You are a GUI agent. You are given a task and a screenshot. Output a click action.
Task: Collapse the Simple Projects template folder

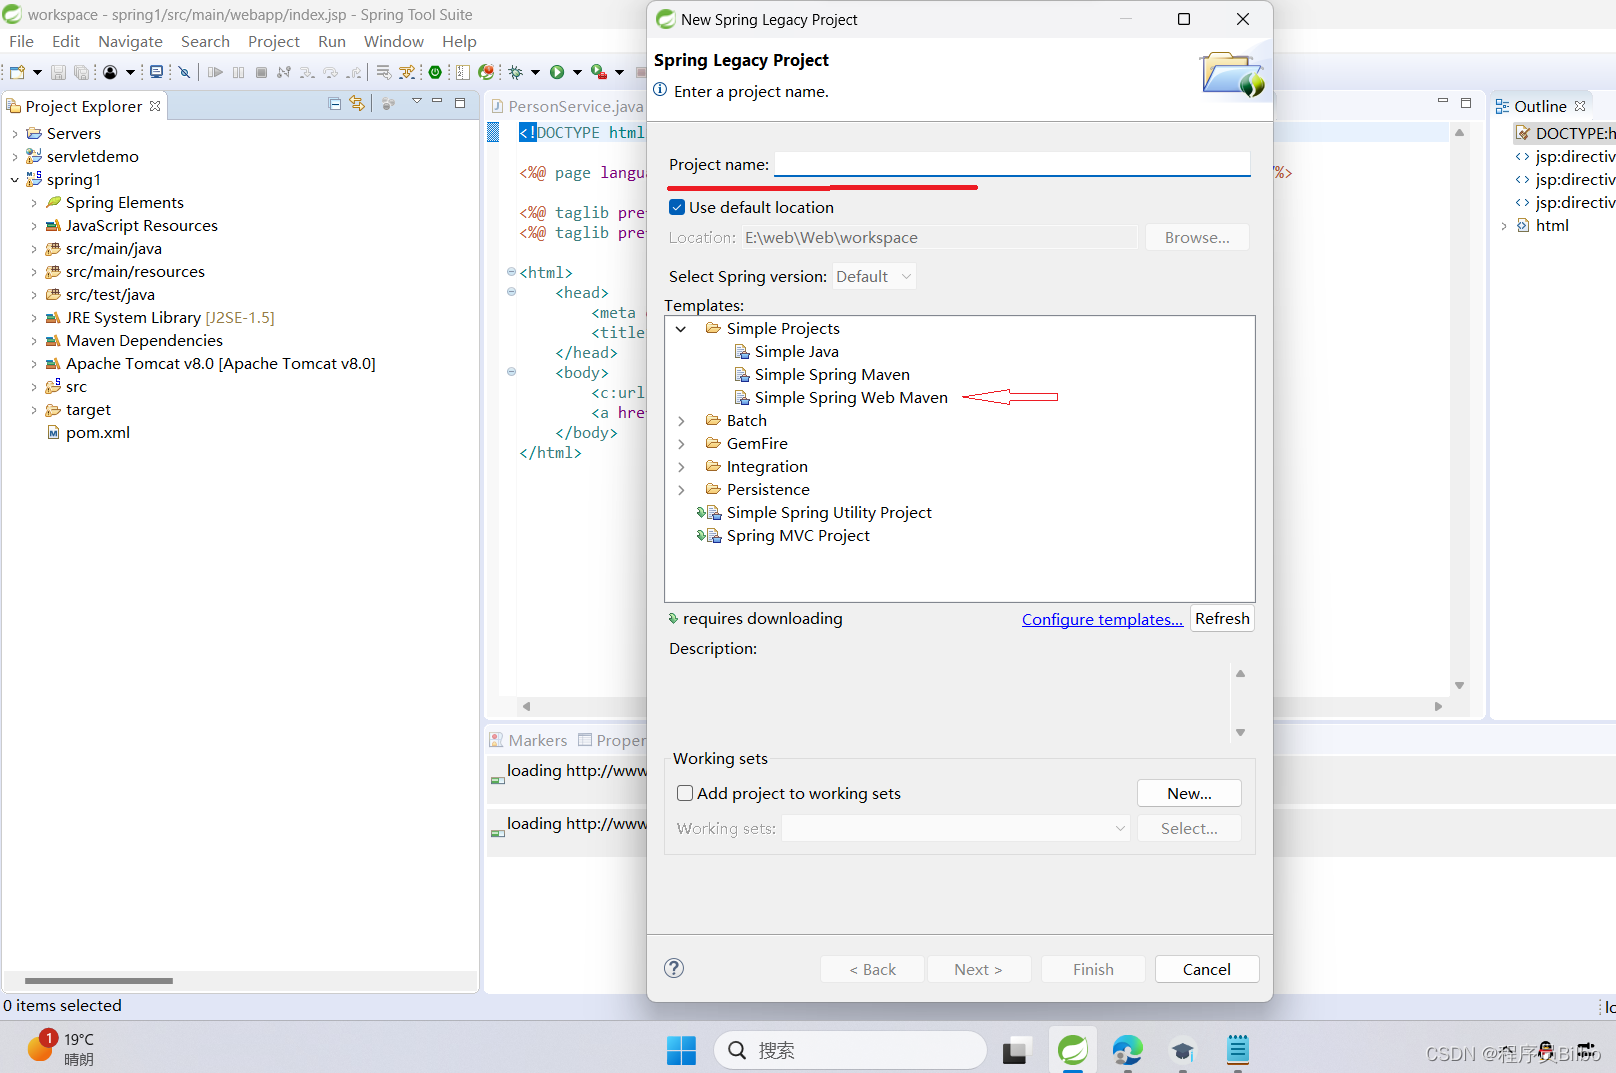click(681, 329)
